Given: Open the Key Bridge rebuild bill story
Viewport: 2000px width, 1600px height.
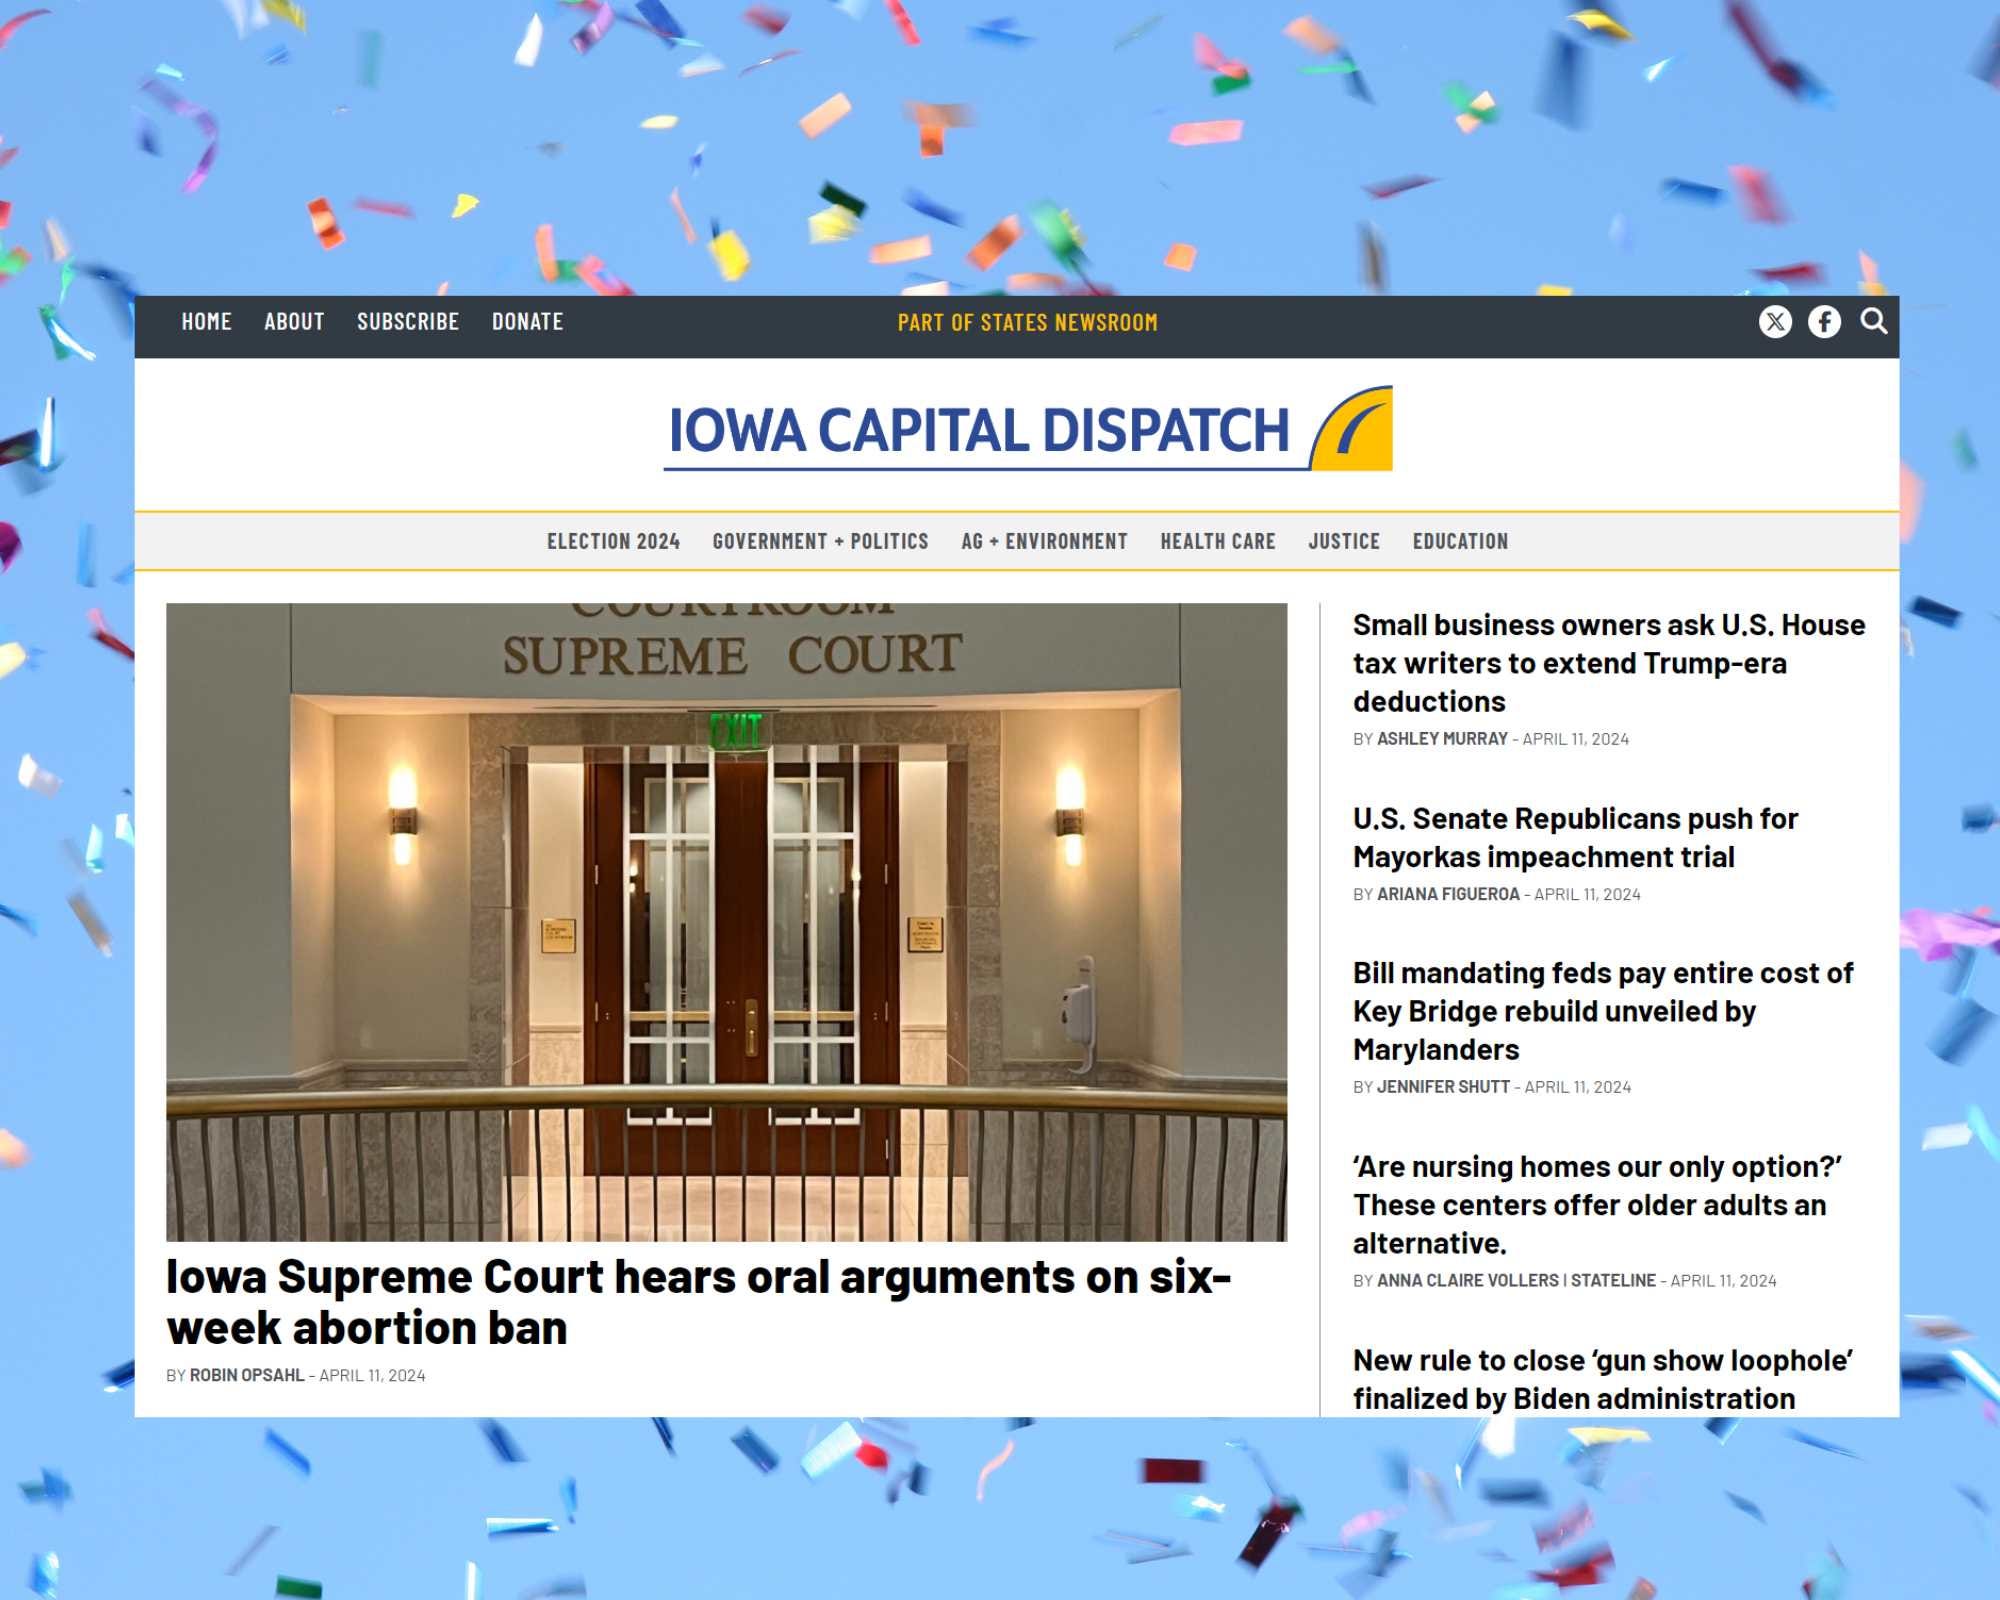Looking at the screenshot, I should [x=1603, y=1011].
